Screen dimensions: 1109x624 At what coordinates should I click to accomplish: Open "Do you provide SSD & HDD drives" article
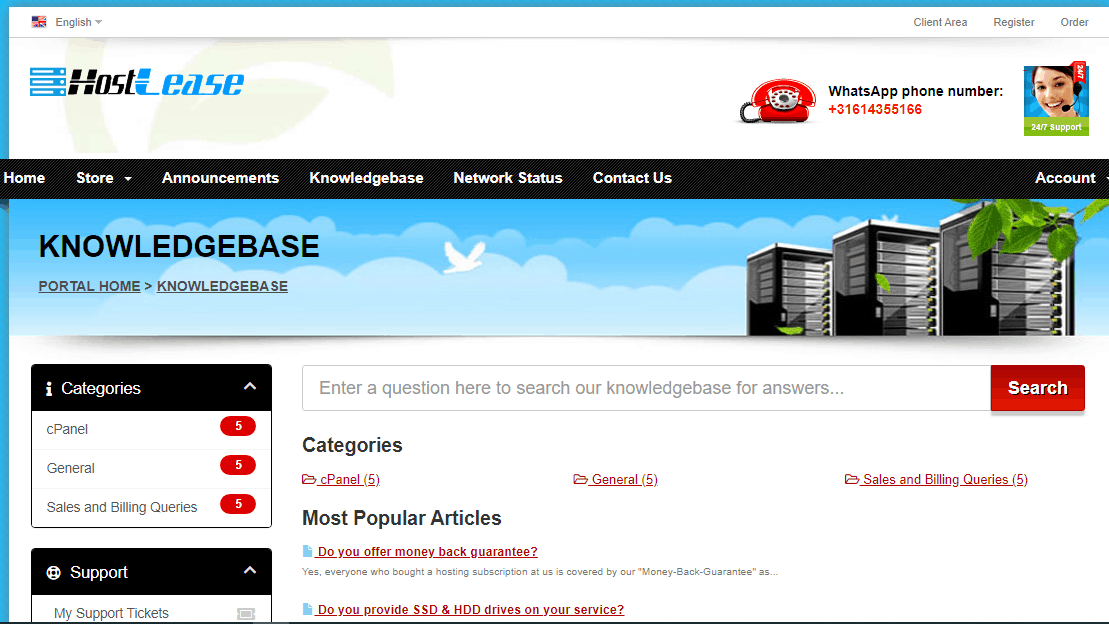click(x=470, y=609)
